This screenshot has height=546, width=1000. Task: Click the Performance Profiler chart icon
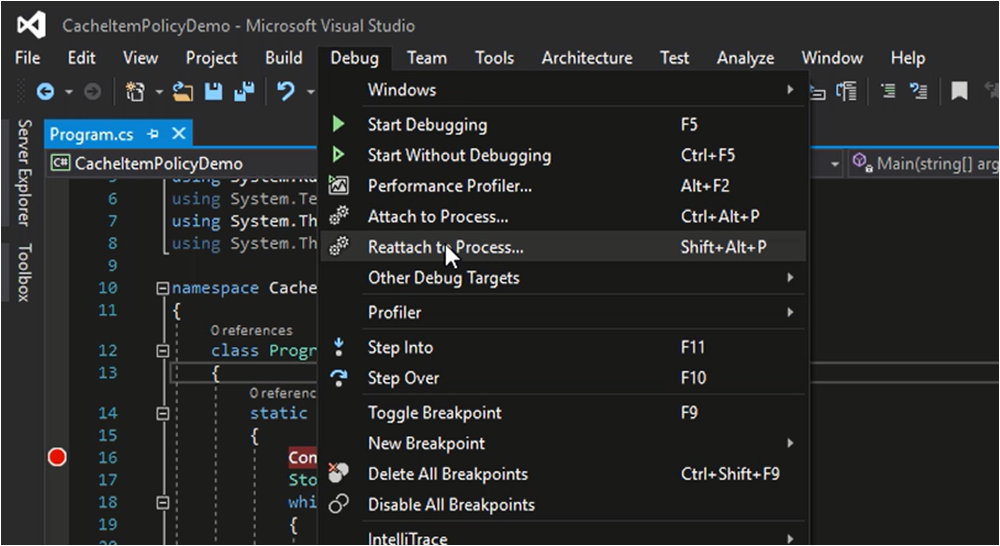pyautogui.click(x=338, y=186)
